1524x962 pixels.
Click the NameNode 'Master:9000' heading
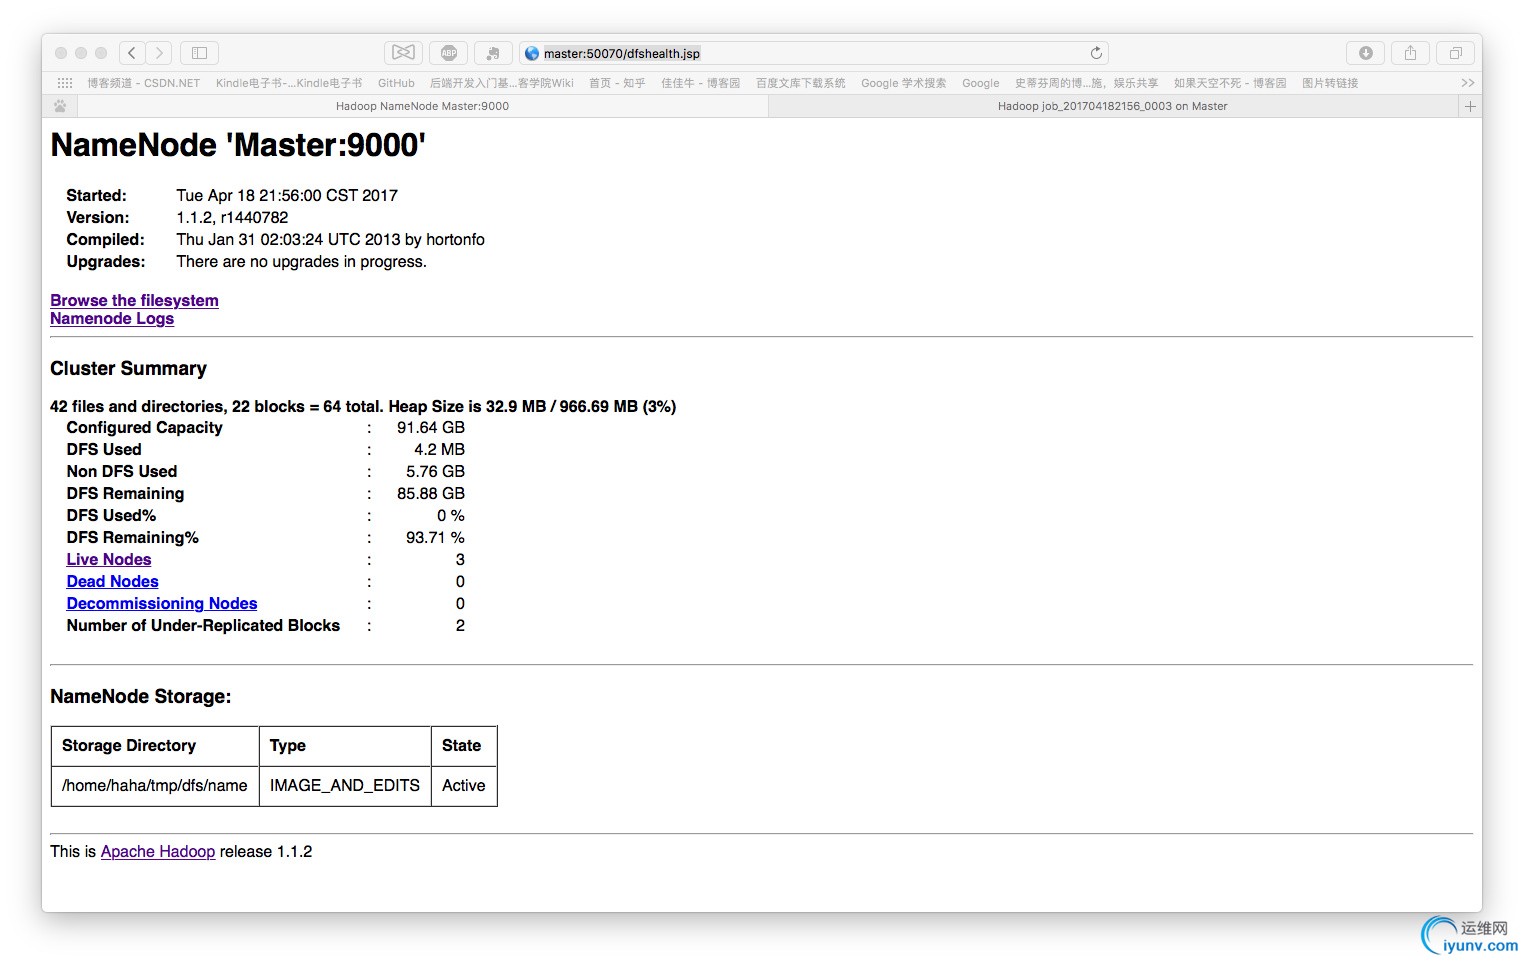pyautogui.click(x=238, y=145)
